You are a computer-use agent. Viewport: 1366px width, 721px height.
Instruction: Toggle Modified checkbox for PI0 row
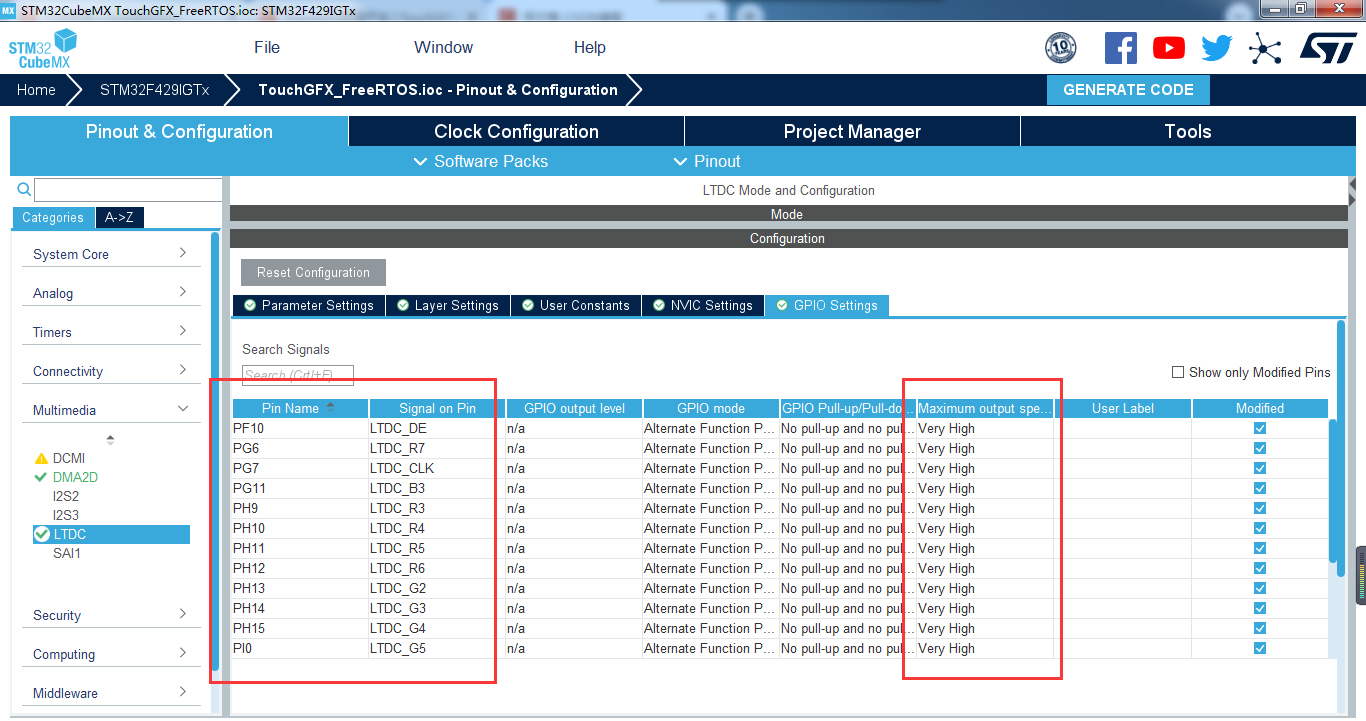[1260, 648]
